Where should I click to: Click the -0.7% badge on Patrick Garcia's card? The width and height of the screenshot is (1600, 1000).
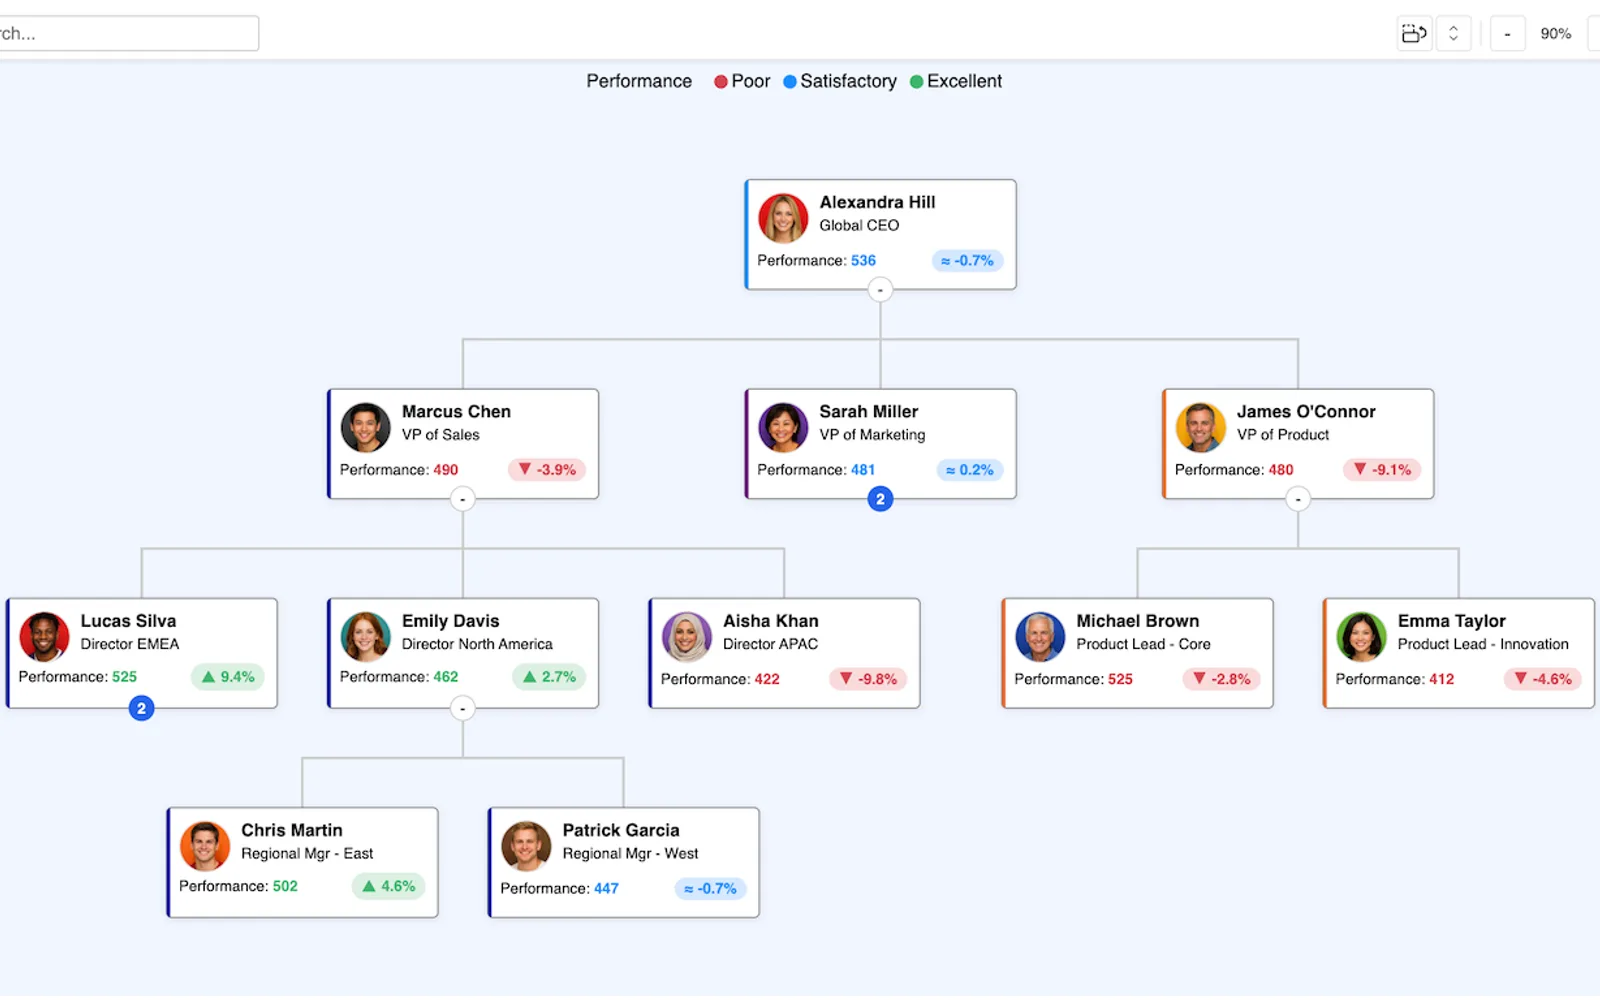[710, 888]
